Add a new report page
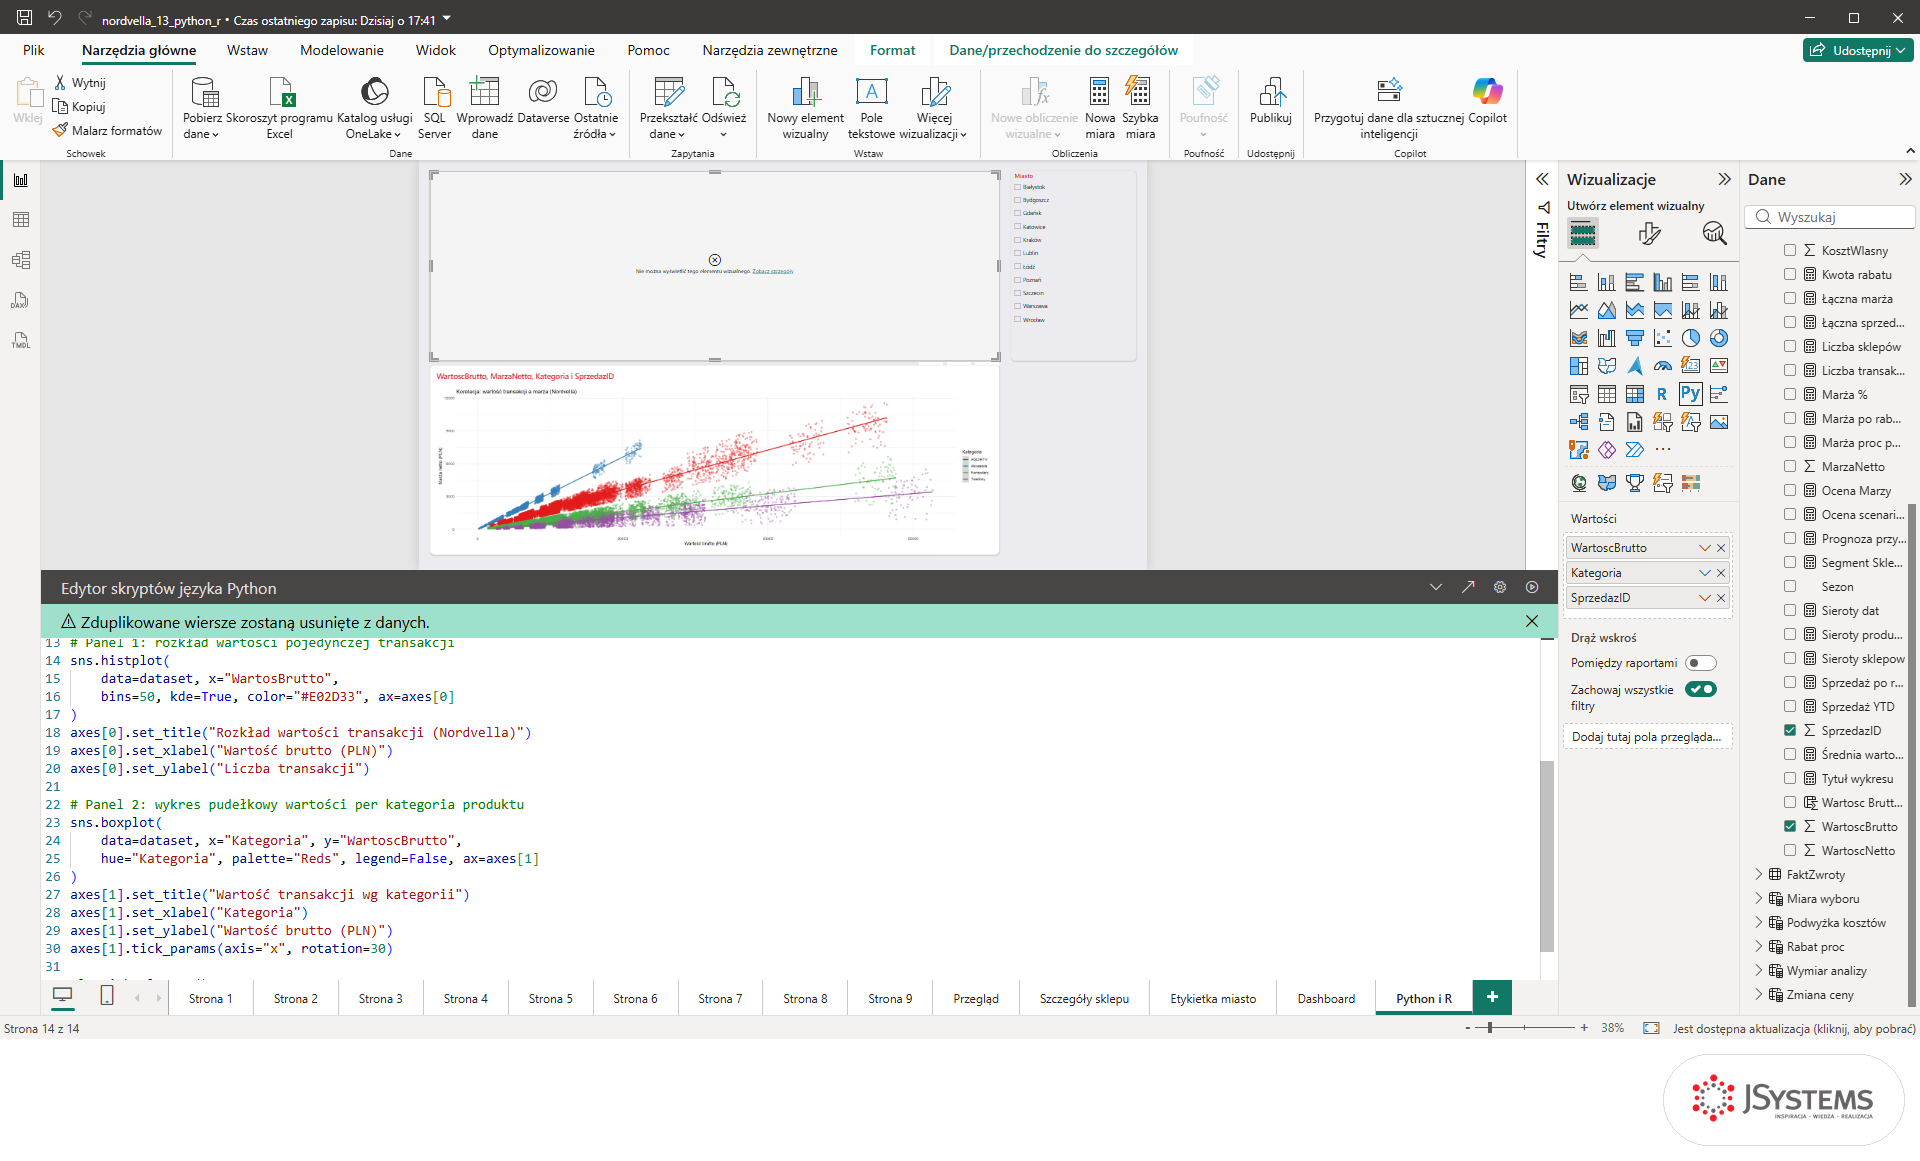The height and width of the screenshot is (1161, 1920). point(1492,997)
